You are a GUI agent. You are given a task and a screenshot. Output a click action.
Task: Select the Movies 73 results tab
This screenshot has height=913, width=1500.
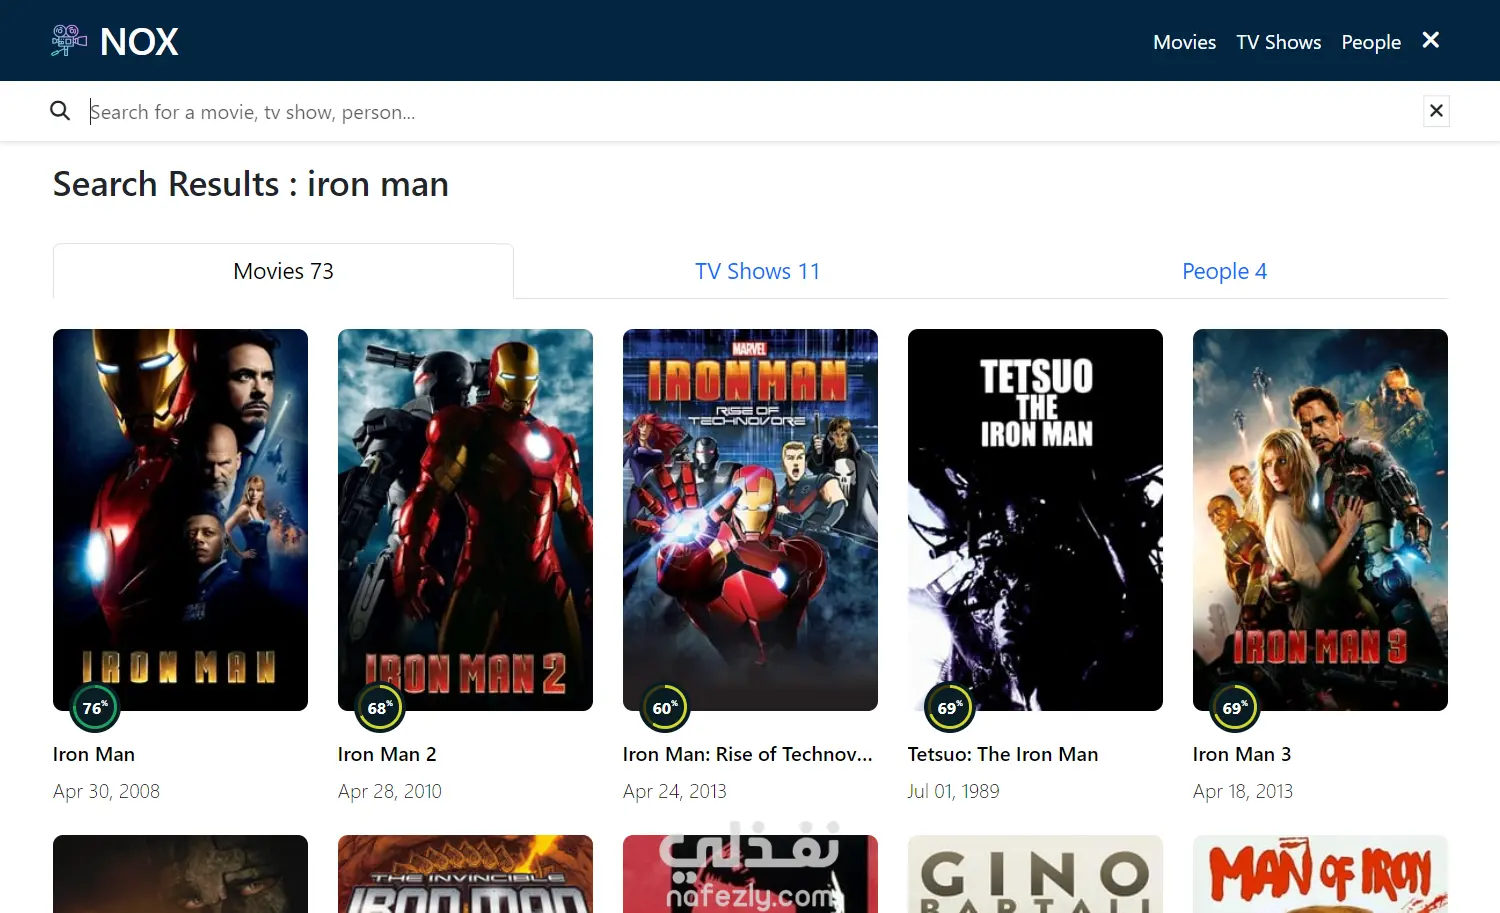pyautogui.click(x=283, y=271)
